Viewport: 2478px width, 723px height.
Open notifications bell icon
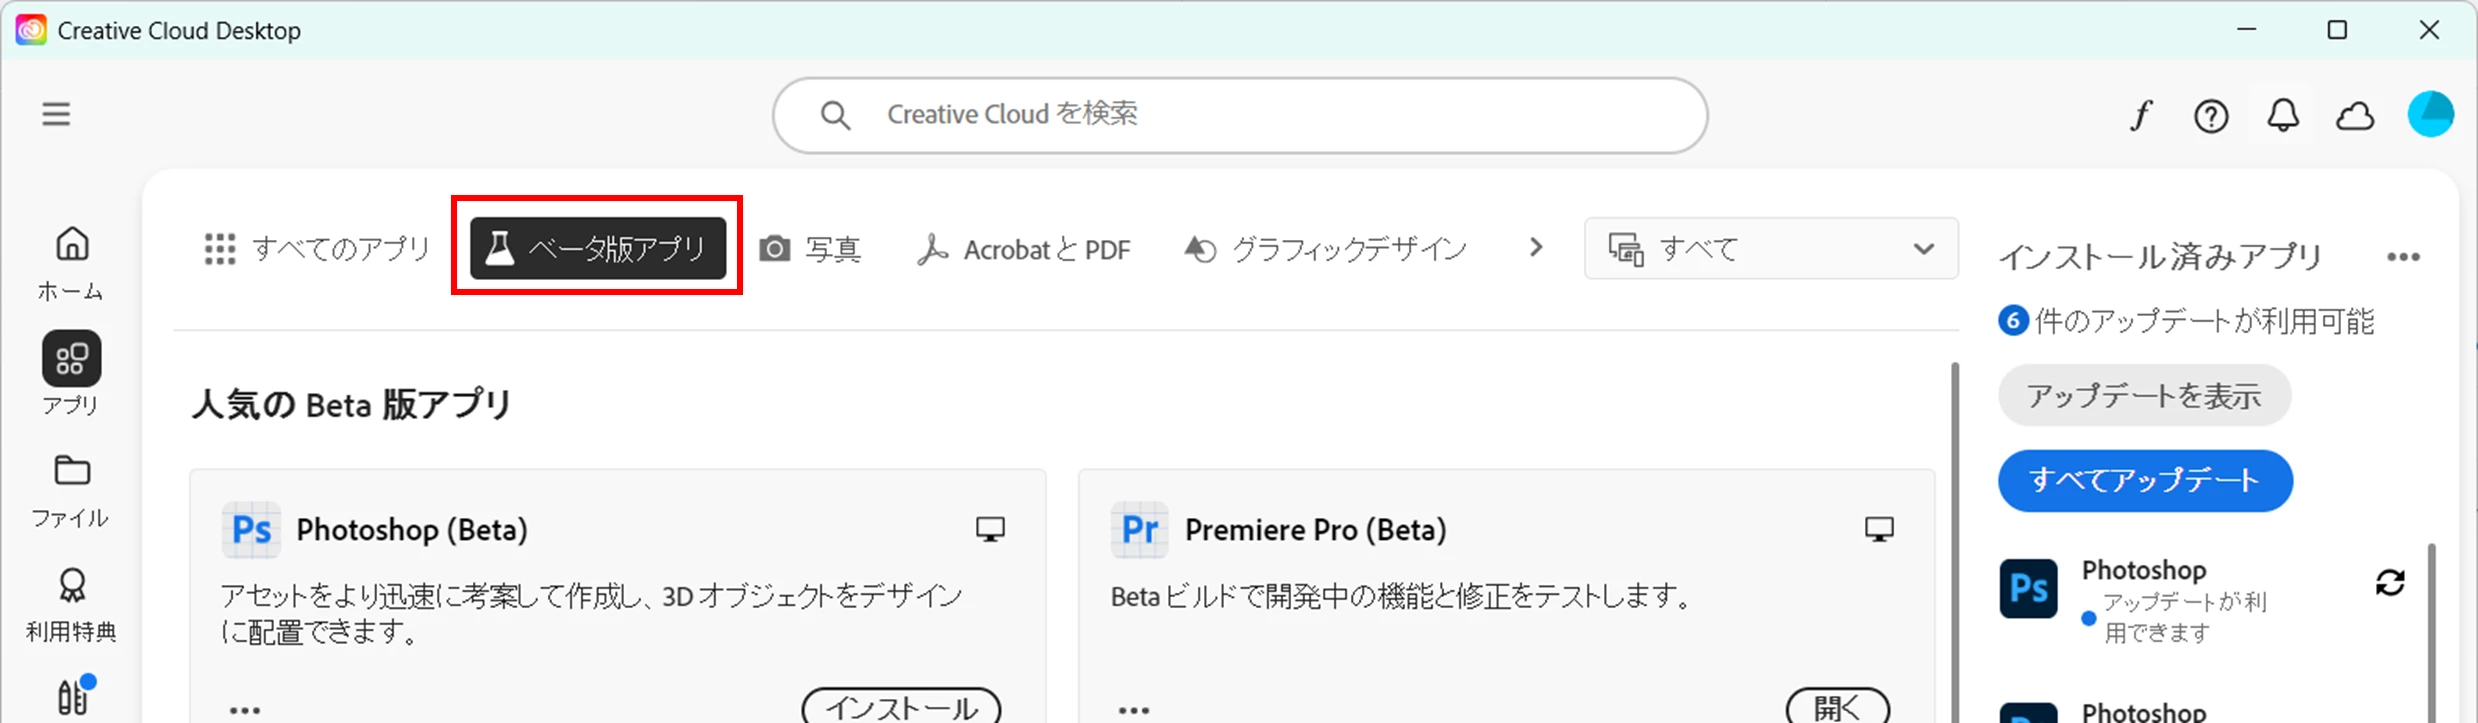tap(2283, 116)
